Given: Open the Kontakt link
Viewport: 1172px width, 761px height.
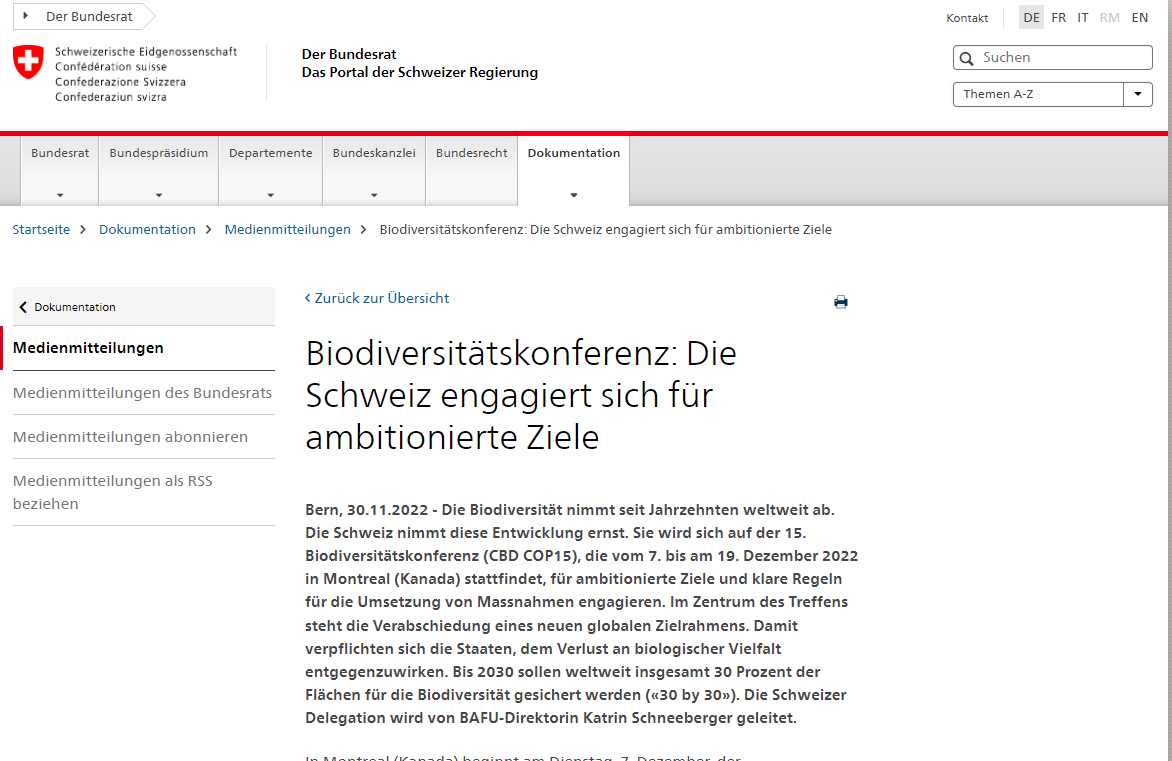Looking at the screenshot, I should 966,18.
